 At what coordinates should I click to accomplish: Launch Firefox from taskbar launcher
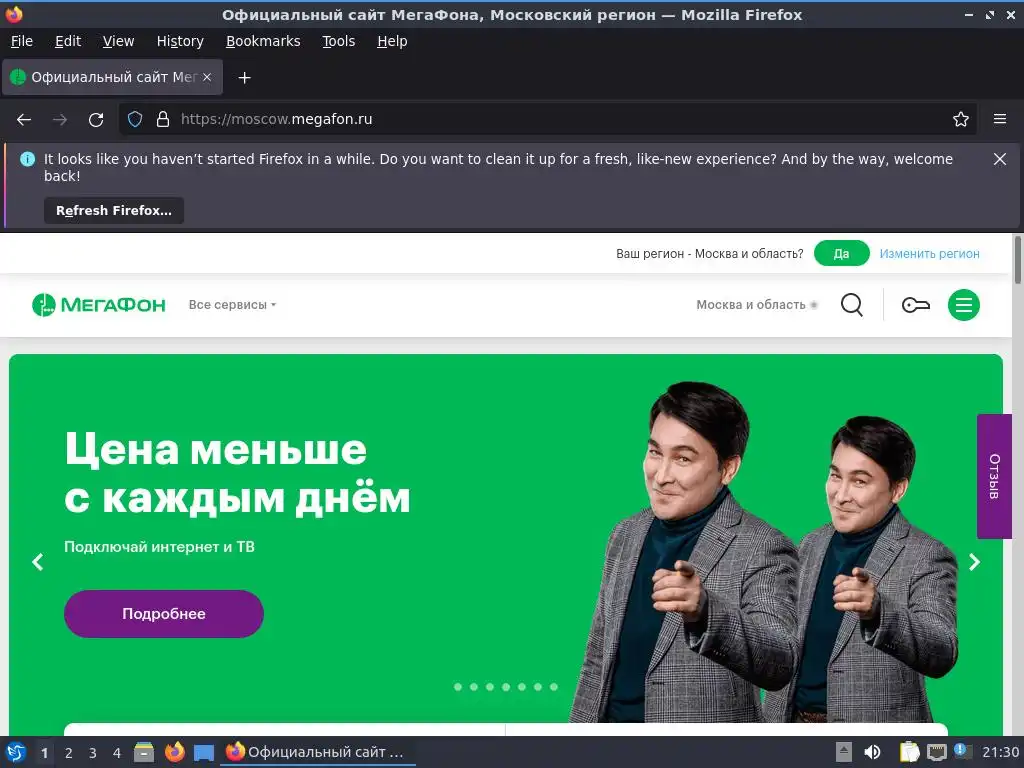coord(174,752)
